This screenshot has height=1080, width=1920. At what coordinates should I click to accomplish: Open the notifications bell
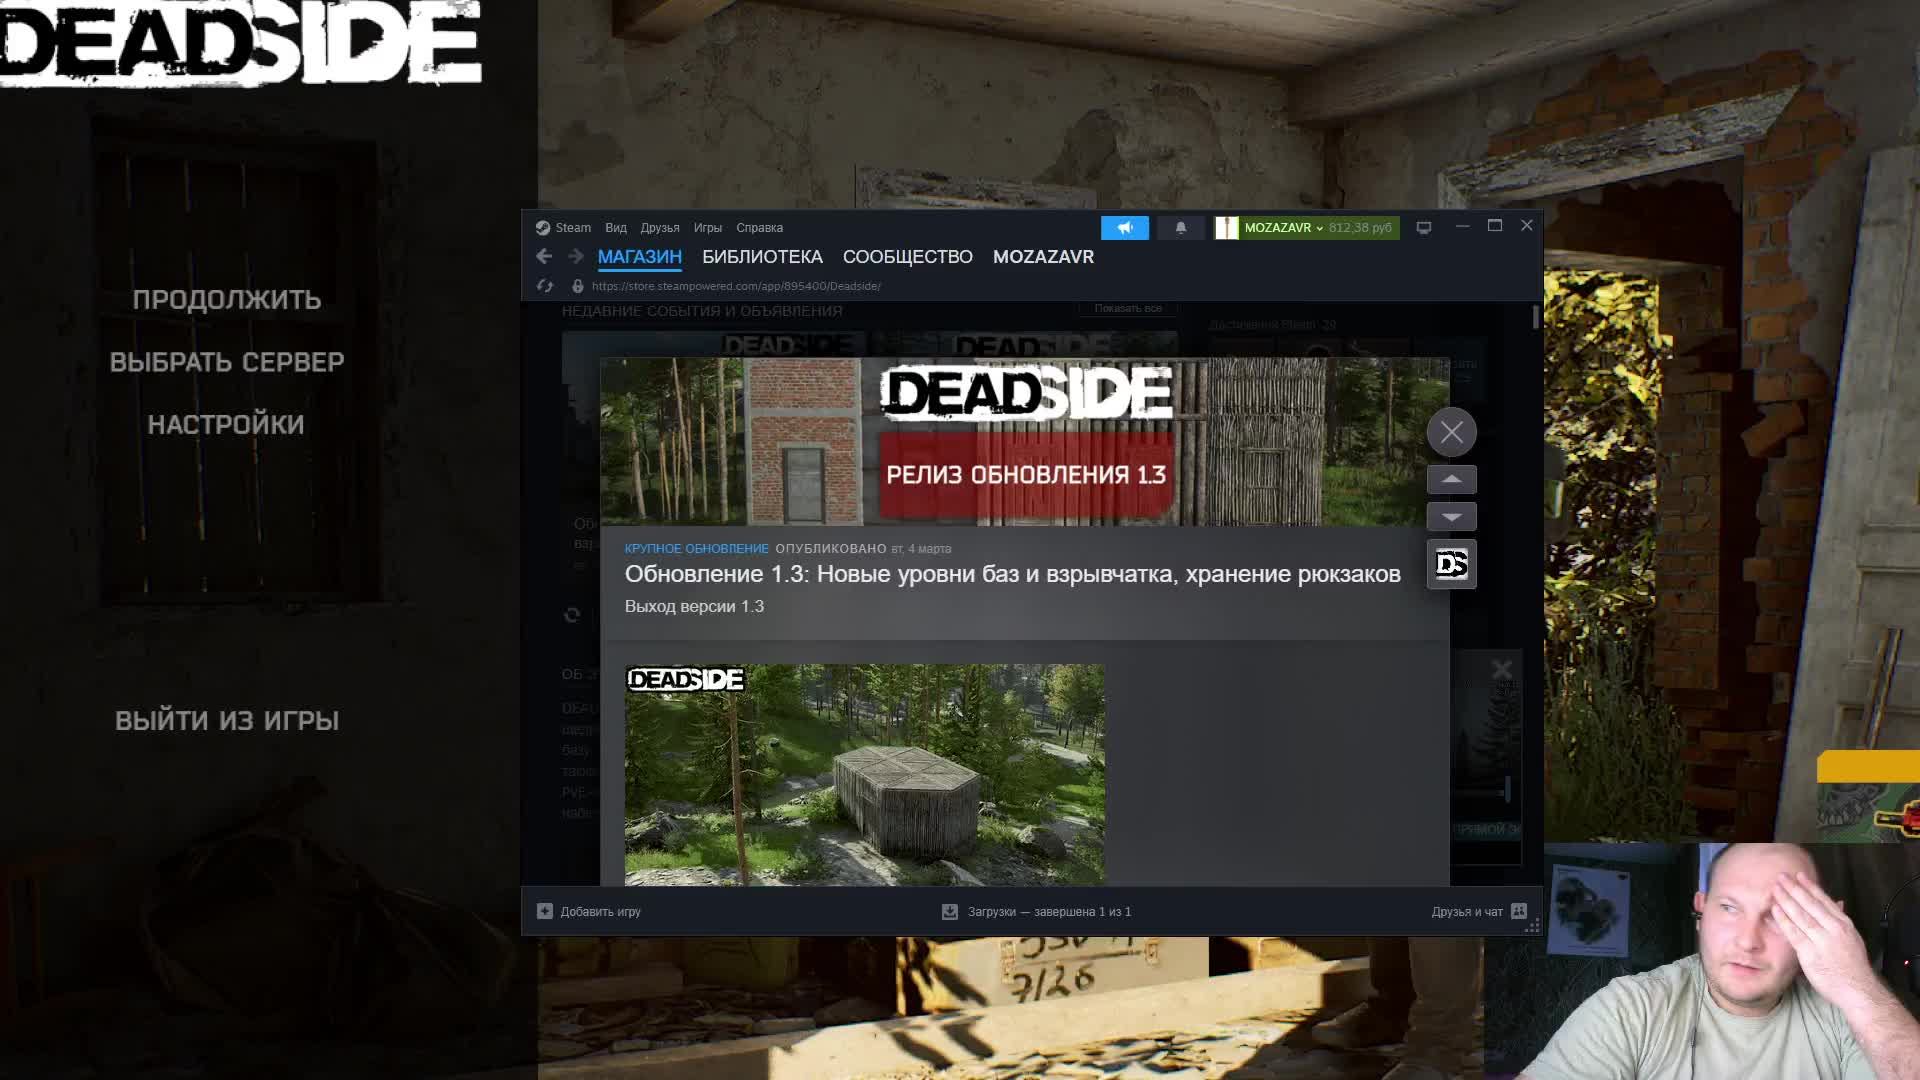[1180, 228]
